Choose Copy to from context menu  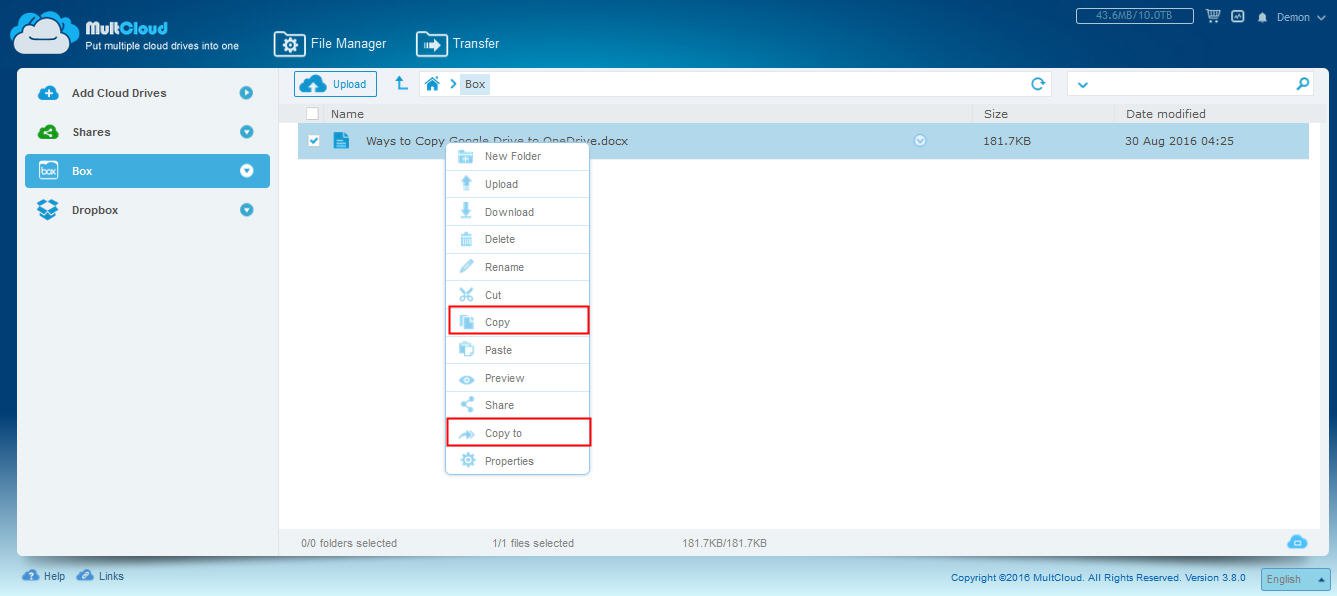(x=518, y=433)
